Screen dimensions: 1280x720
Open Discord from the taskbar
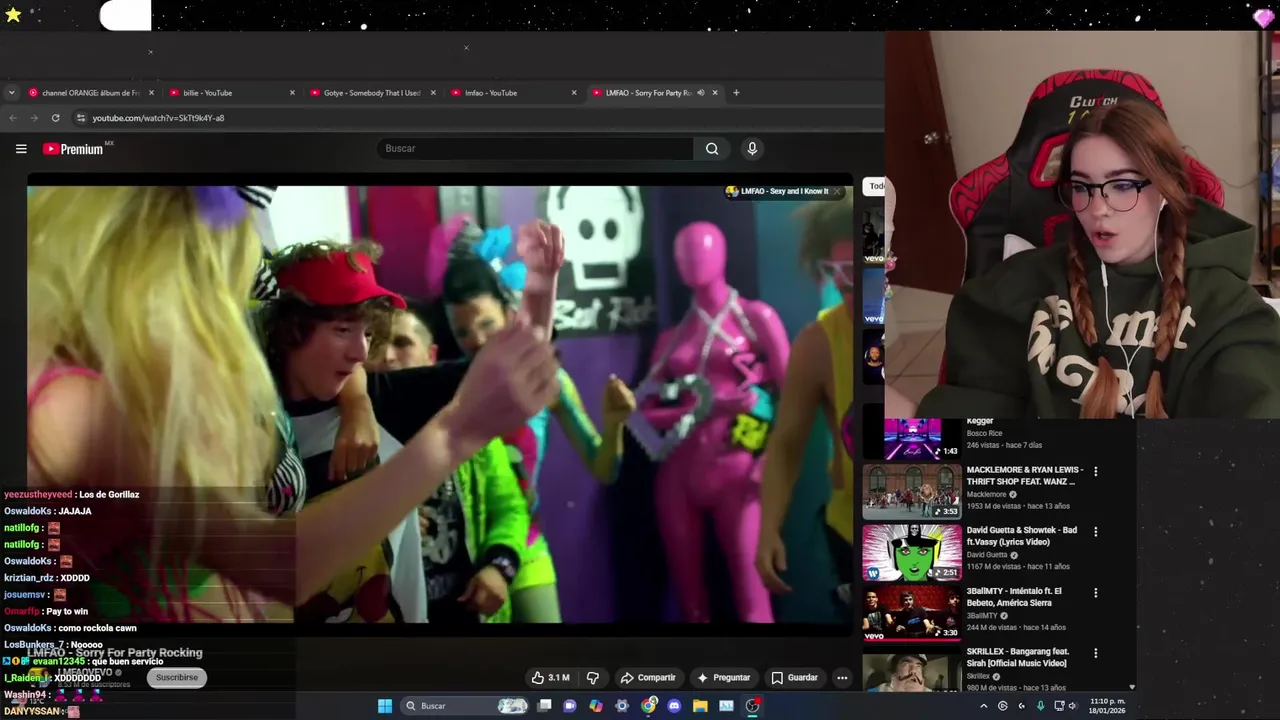pos(674,706)
